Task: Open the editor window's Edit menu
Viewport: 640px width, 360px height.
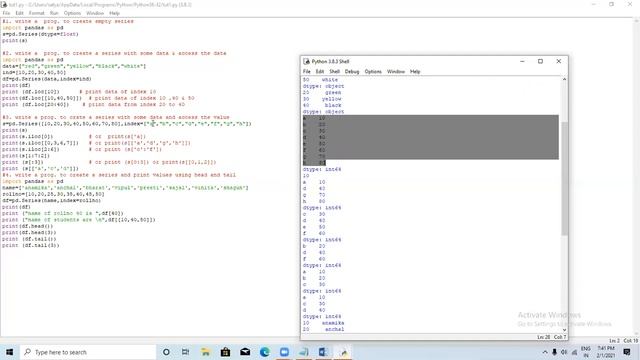Action: coord(19,13)
